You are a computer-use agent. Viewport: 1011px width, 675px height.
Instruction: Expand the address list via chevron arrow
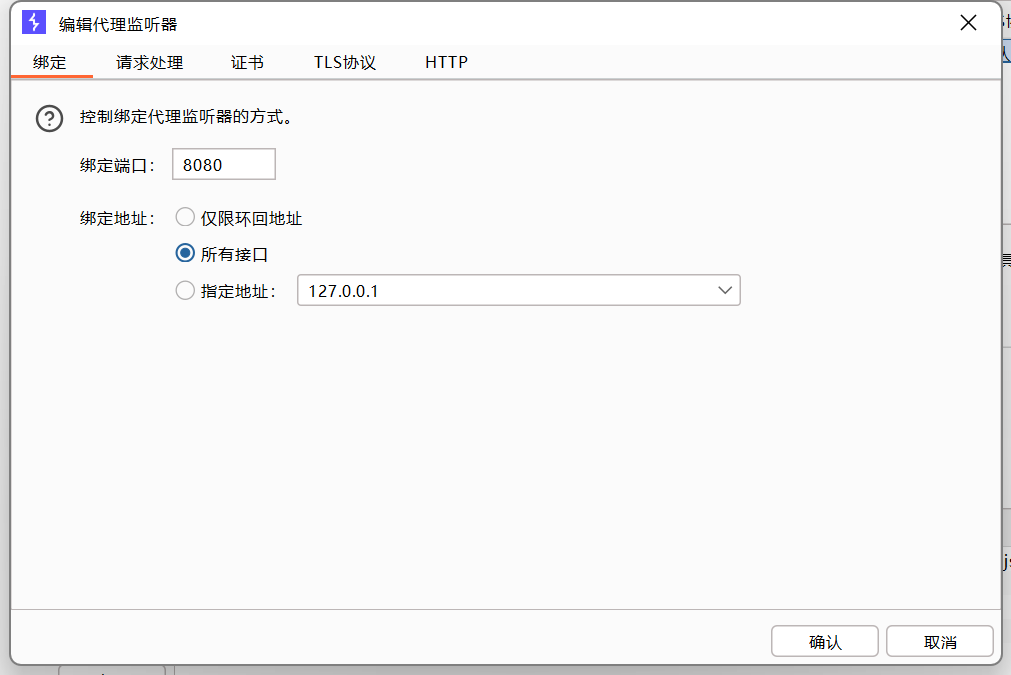pos(725,291)
